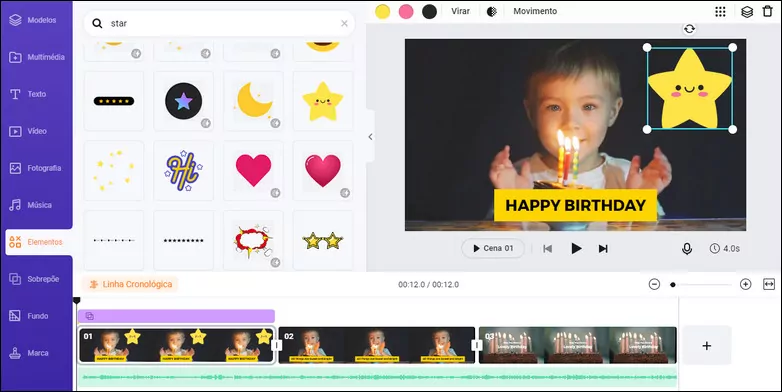Pick the yellow color swatch
The image size is (782, 392).
(383, 11)
